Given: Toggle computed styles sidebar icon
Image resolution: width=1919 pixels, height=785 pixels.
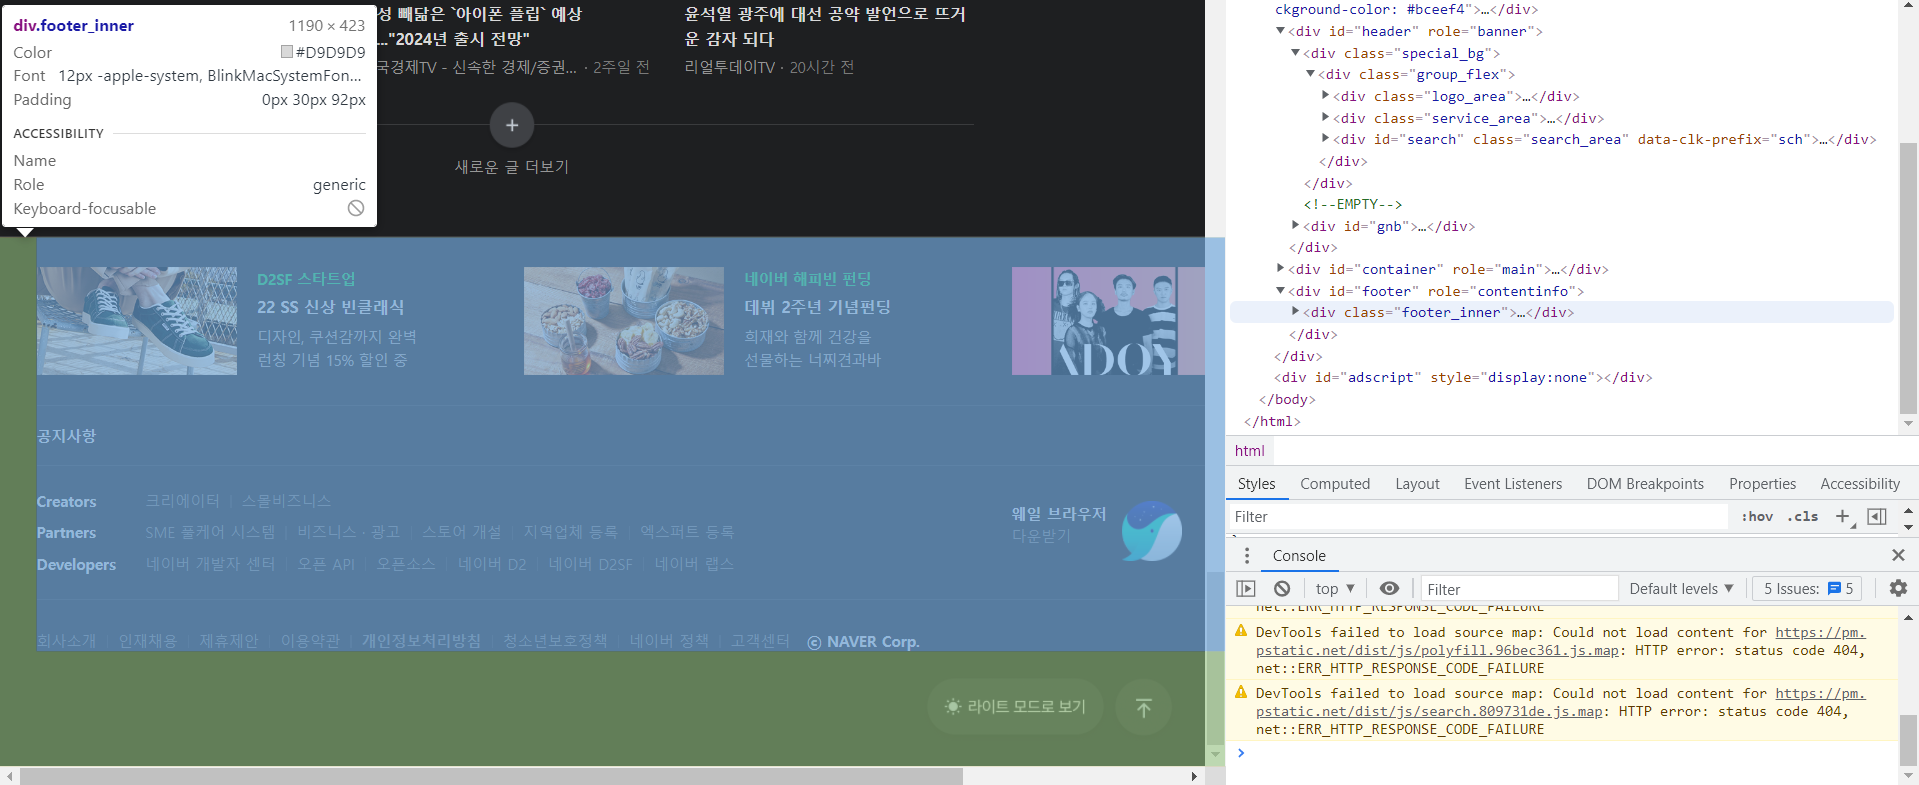Looking at the screenshot, I should tap(1877, 517).
